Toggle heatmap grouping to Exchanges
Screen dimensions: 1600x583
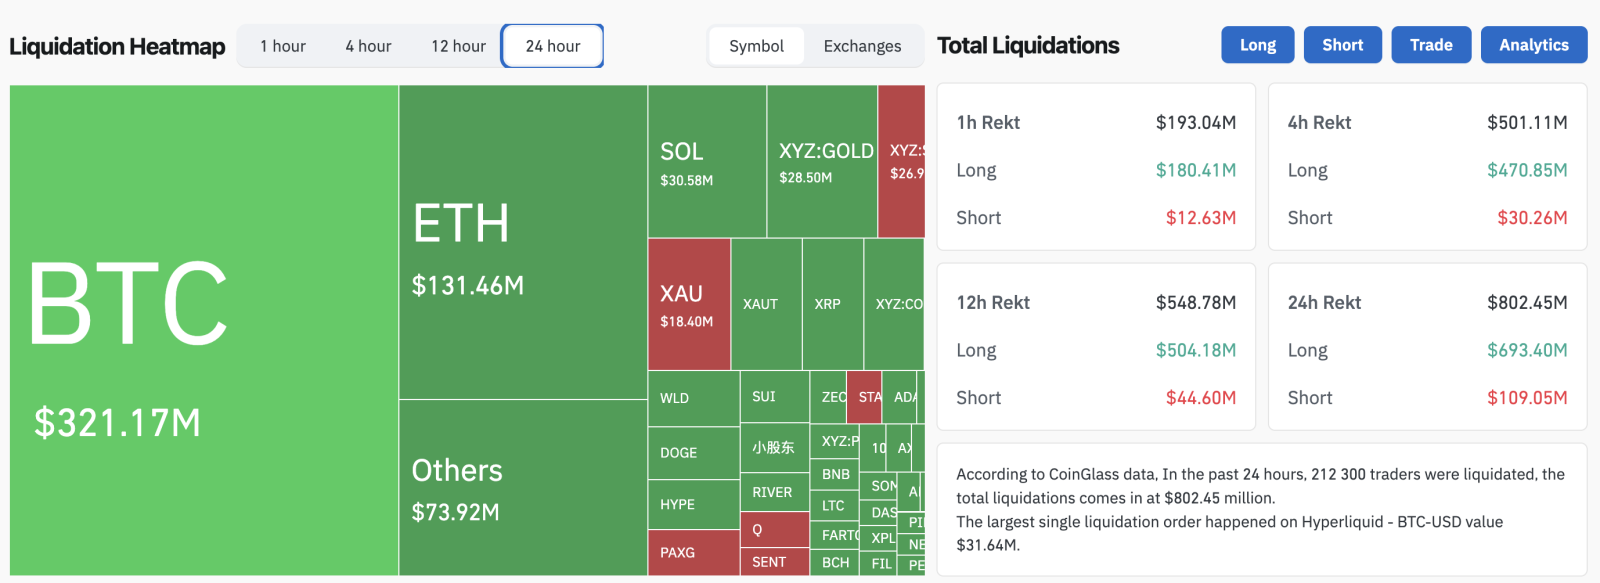pos(862,46)
